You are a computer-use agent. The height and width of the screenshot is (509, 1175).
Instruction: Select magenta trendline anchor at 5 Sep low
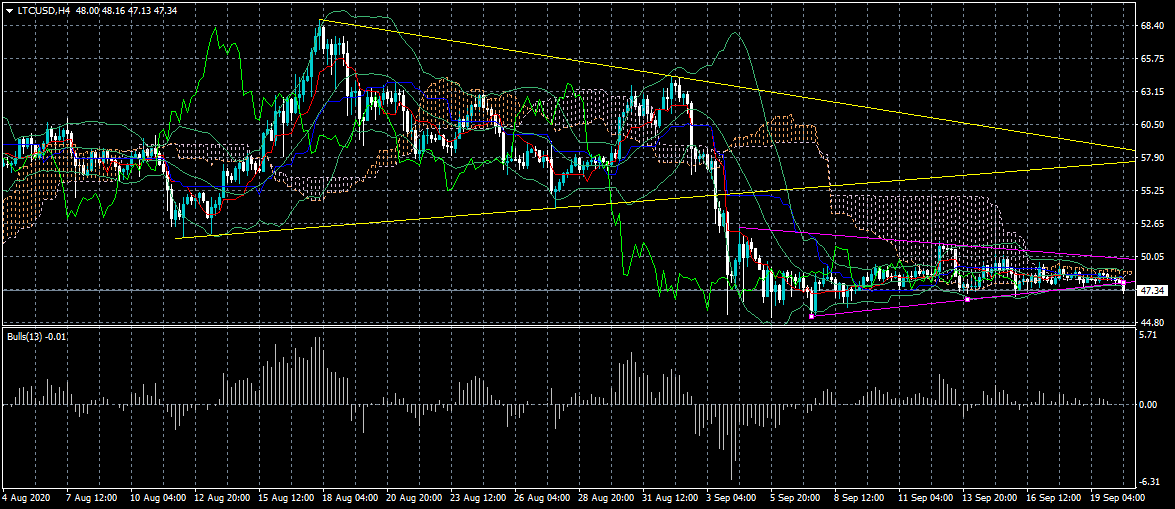point(812,316)
